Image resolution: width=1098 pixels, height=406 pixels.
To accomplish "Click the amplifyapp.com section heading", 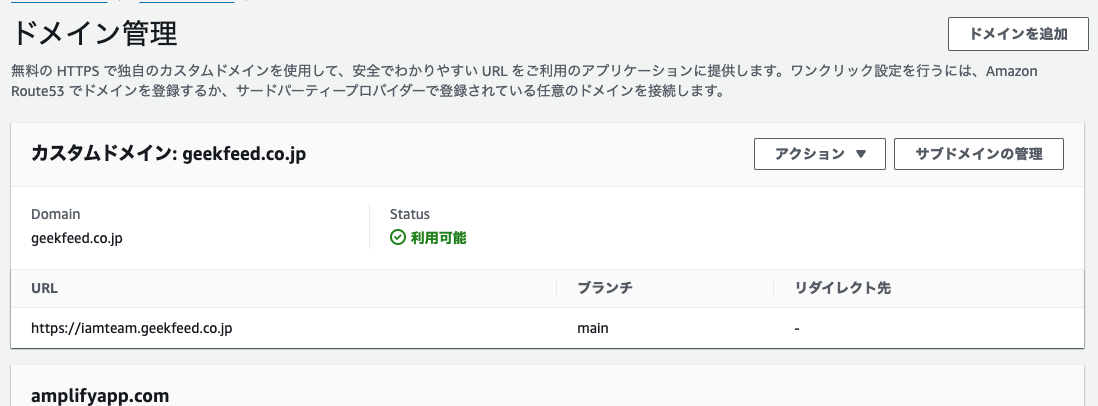I will [x=100, y=396].
